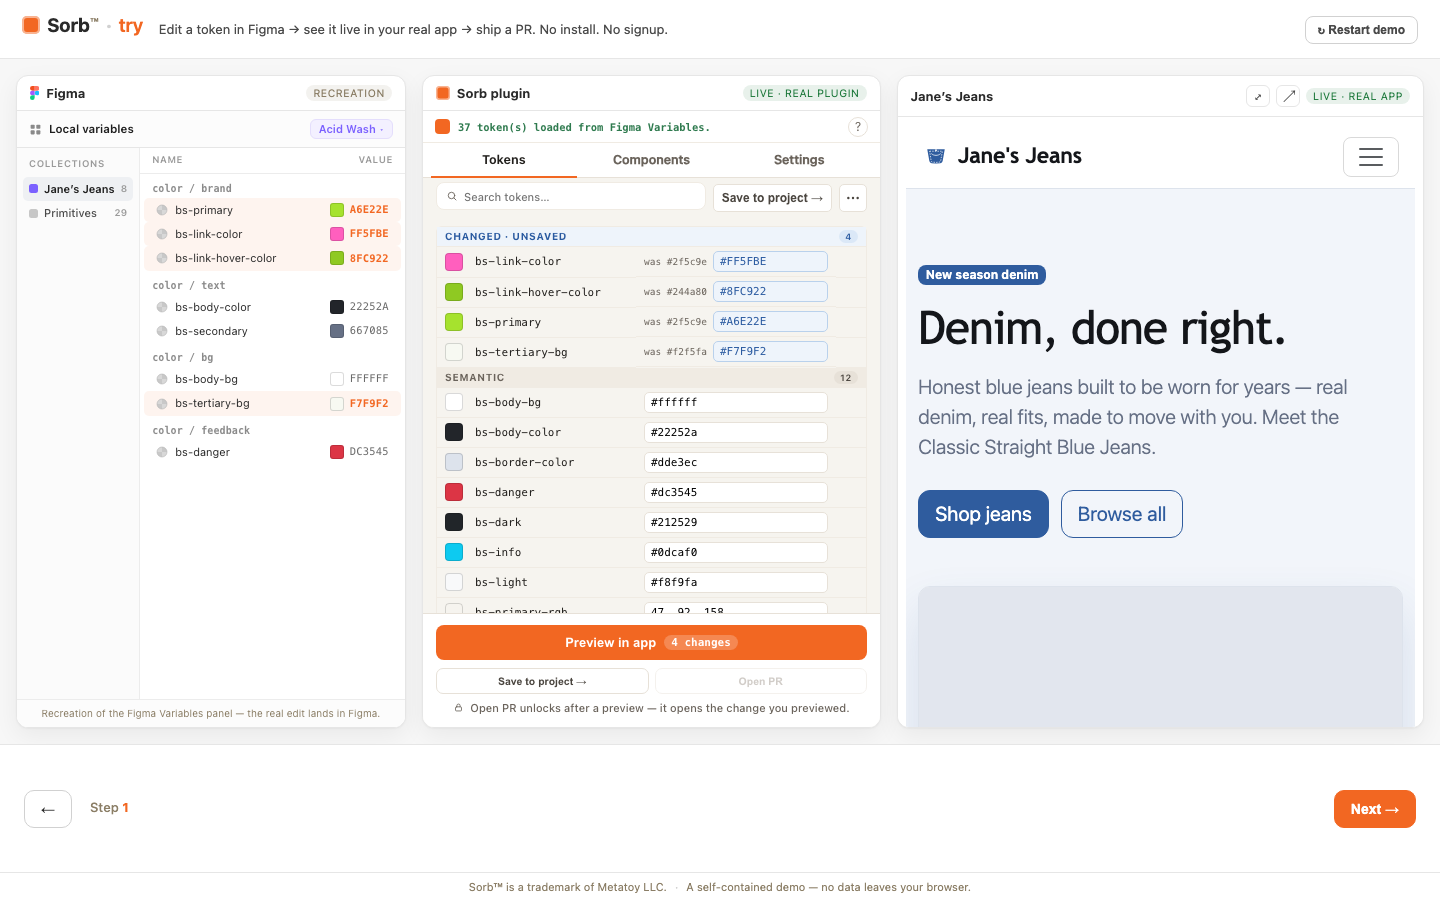
Task: Open the Acid Wash mode dropdown
Action: (351, 129)
